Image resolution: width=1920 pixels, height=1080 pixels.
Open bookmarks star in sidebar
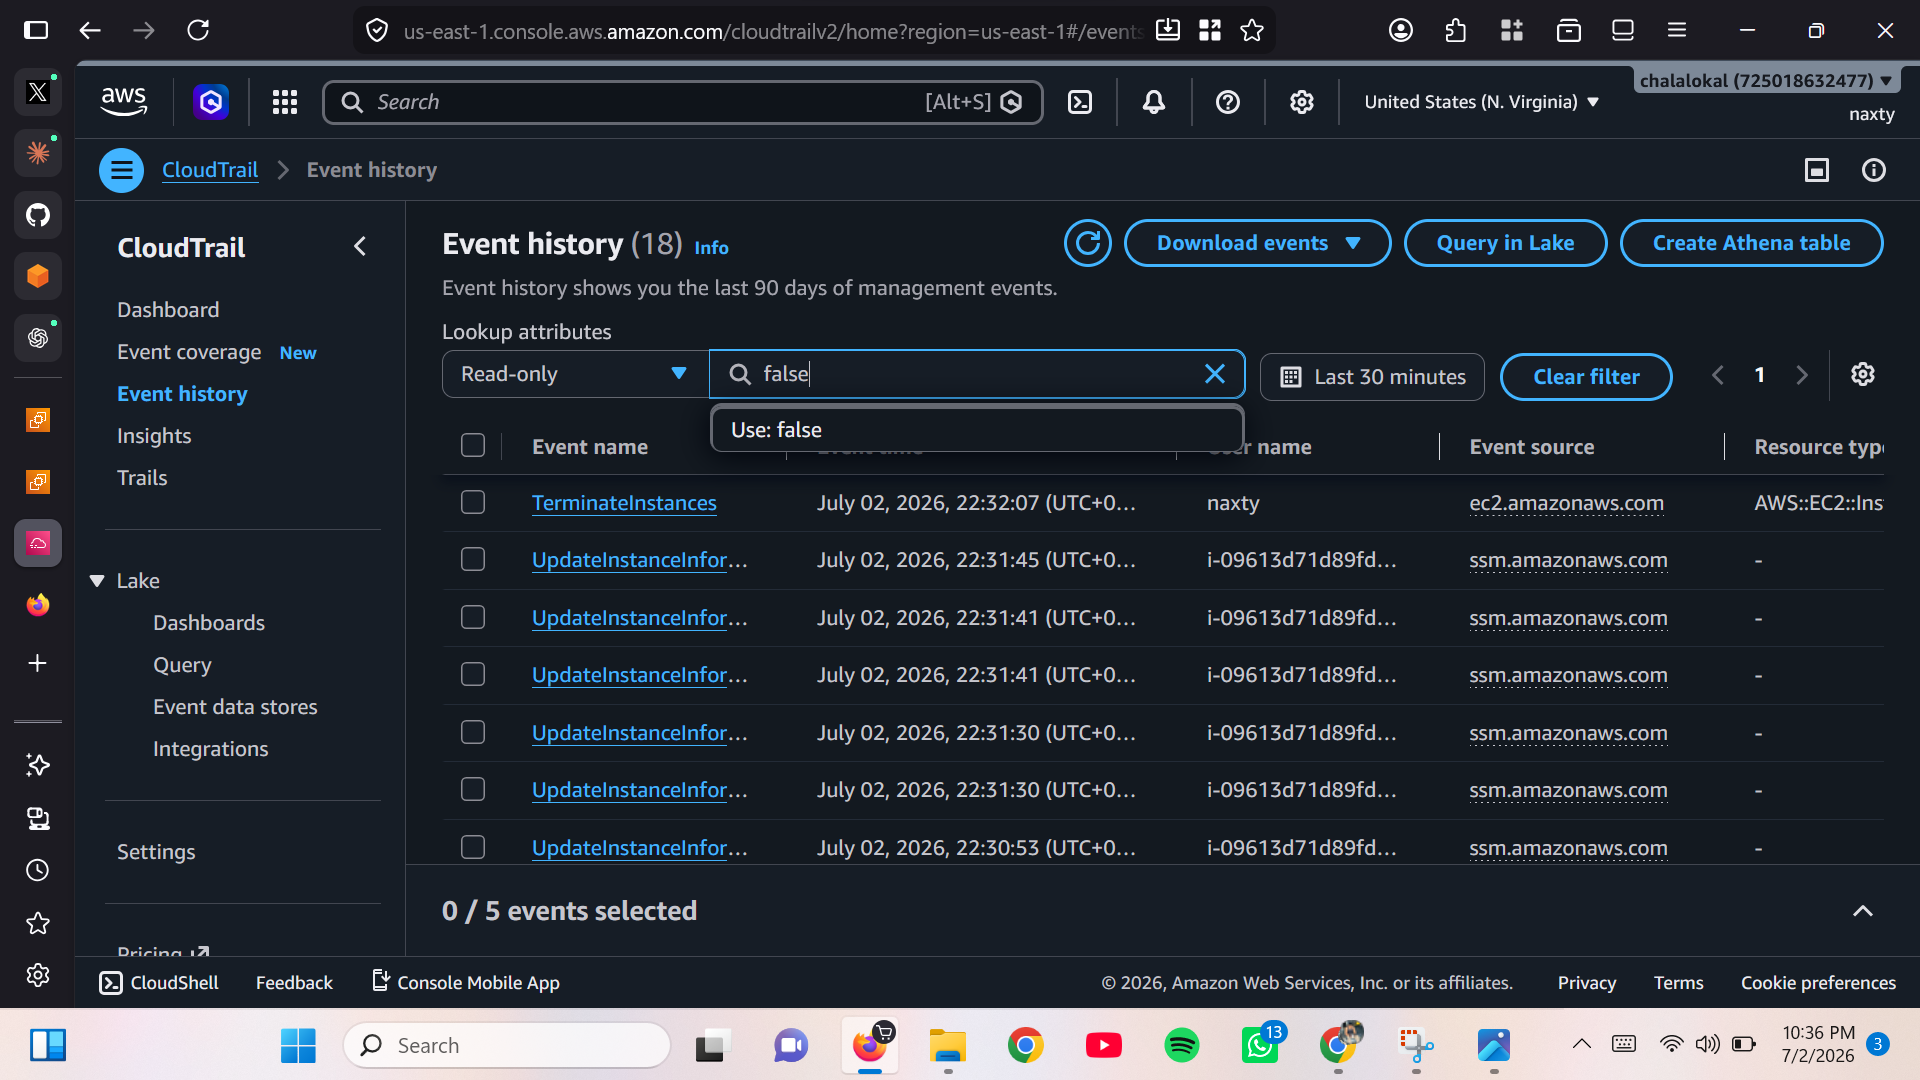tap(38, 923)
